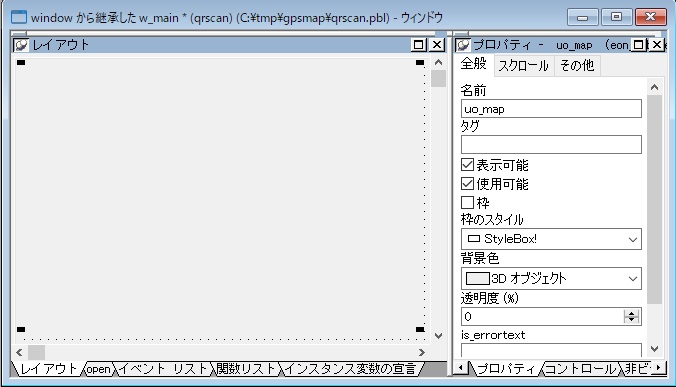
Task: Open the 背景色 dropdown
Action: [551, 279]
